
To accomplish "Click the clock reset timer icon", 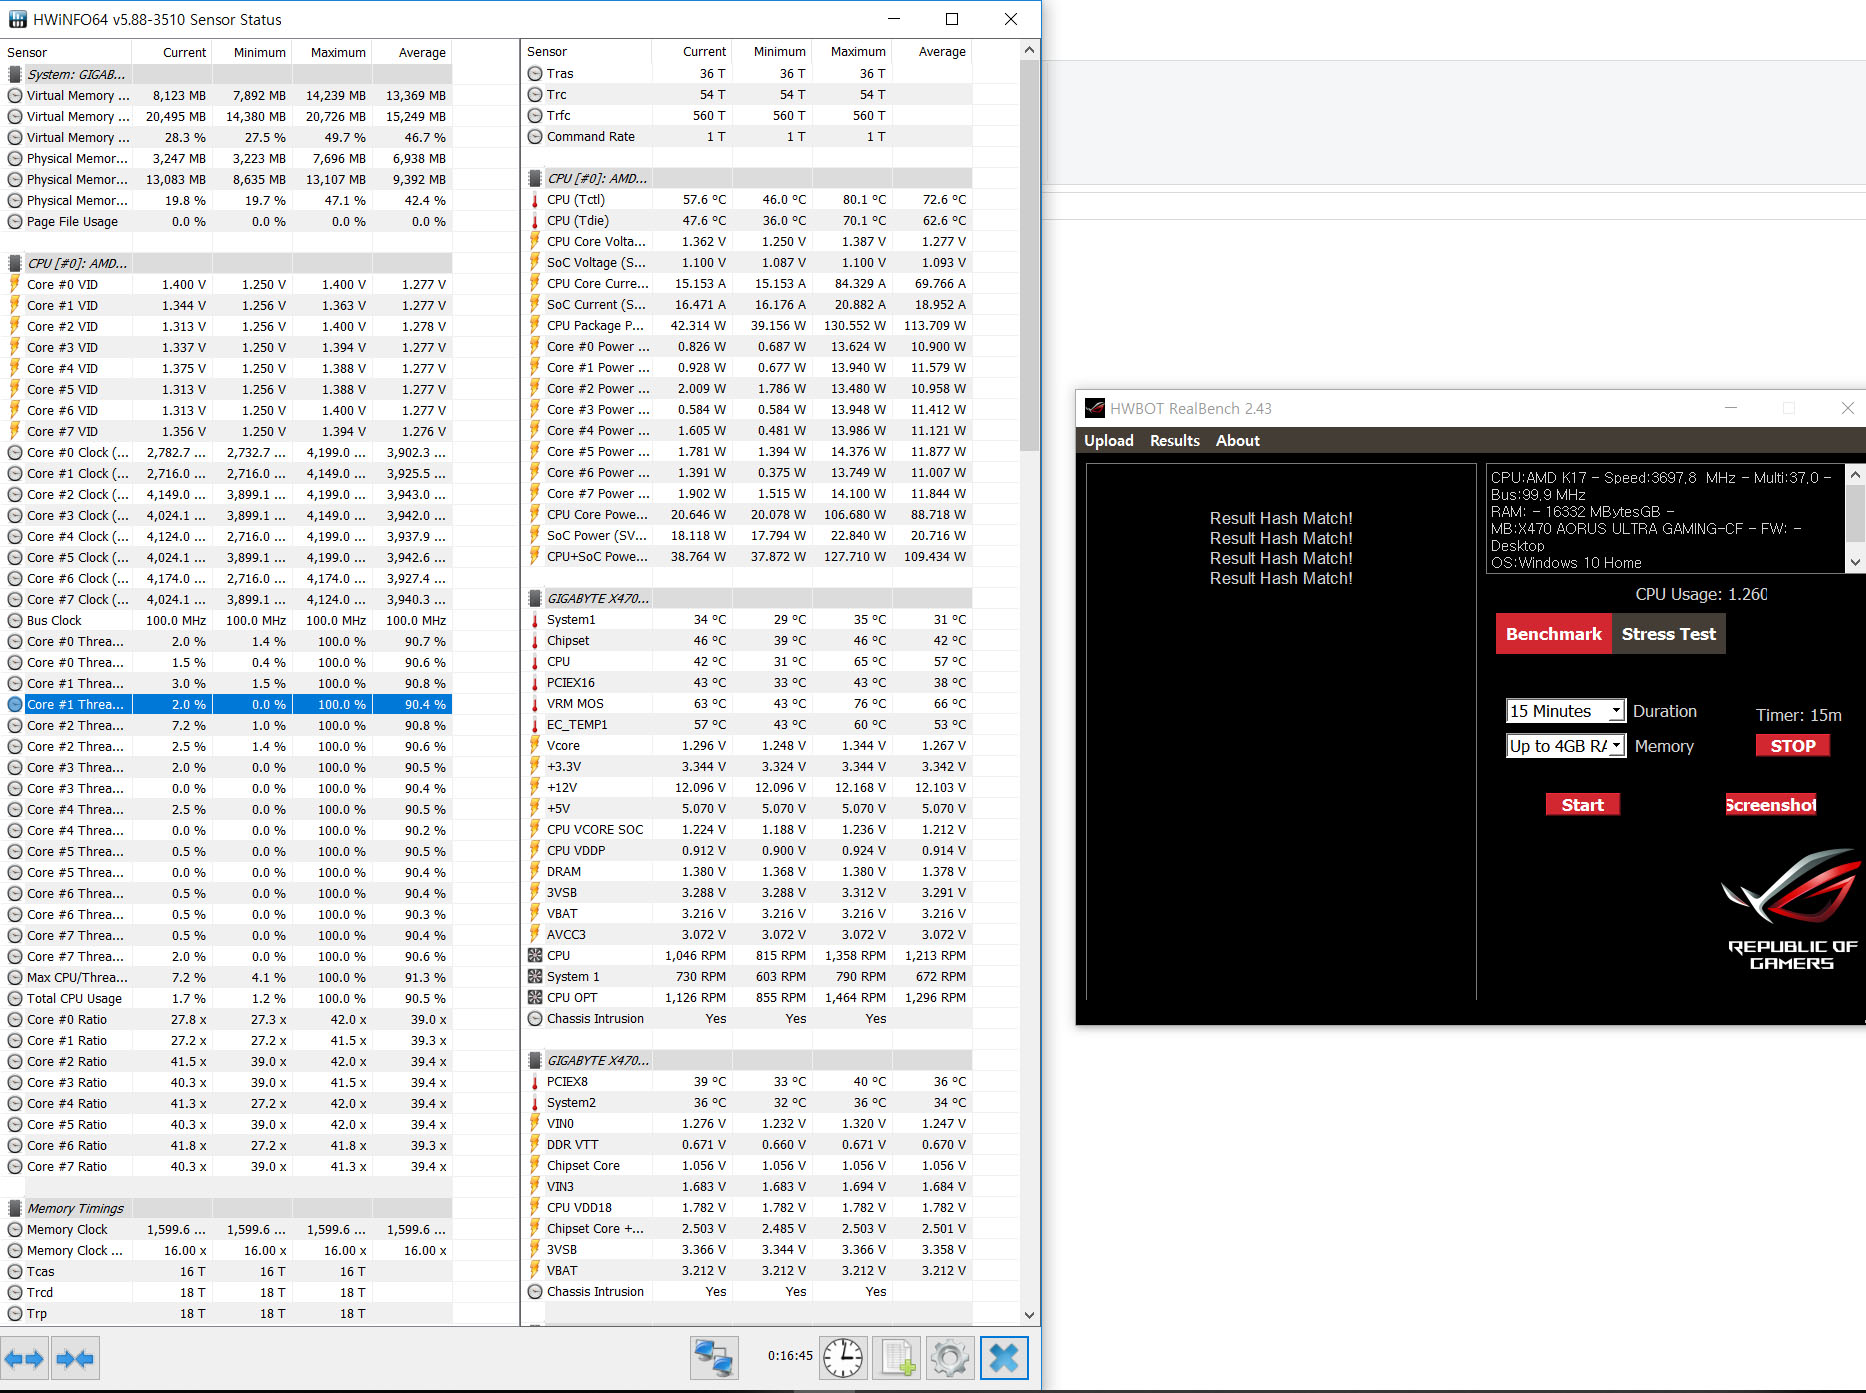I will [843, 1358].
